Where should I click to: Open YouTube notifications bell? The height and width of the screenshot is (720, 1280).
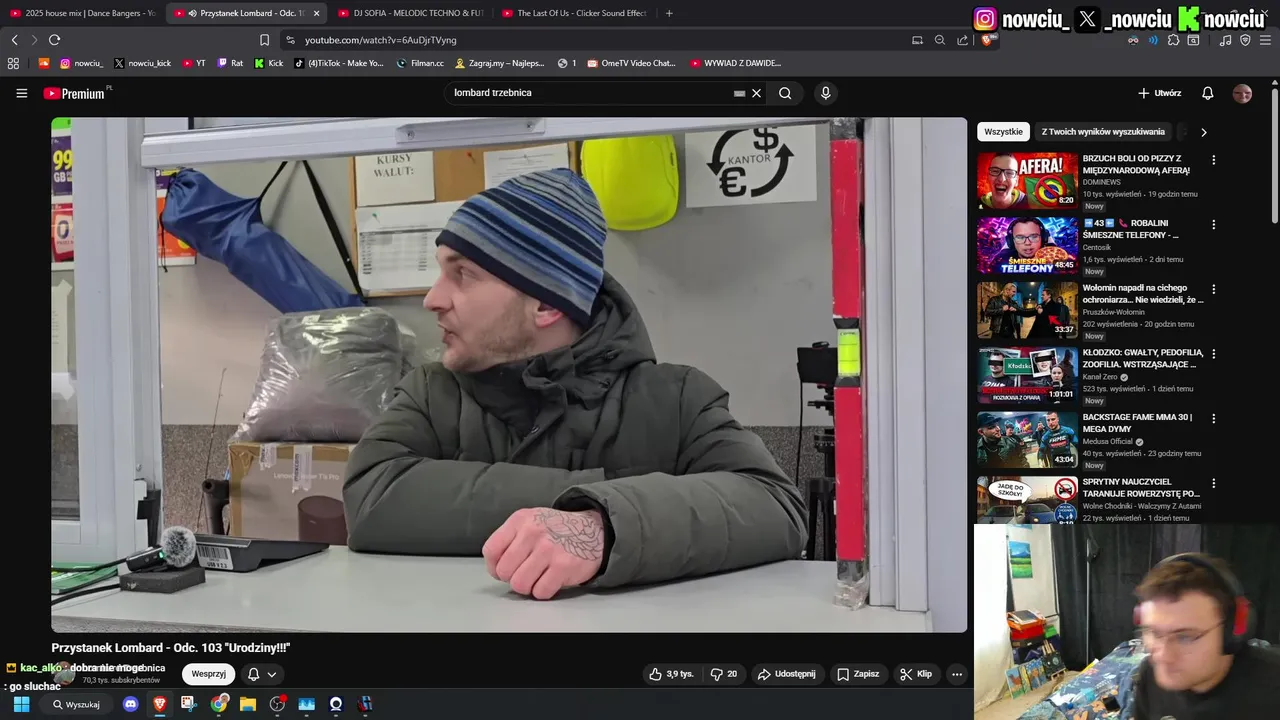[1208, 93]
